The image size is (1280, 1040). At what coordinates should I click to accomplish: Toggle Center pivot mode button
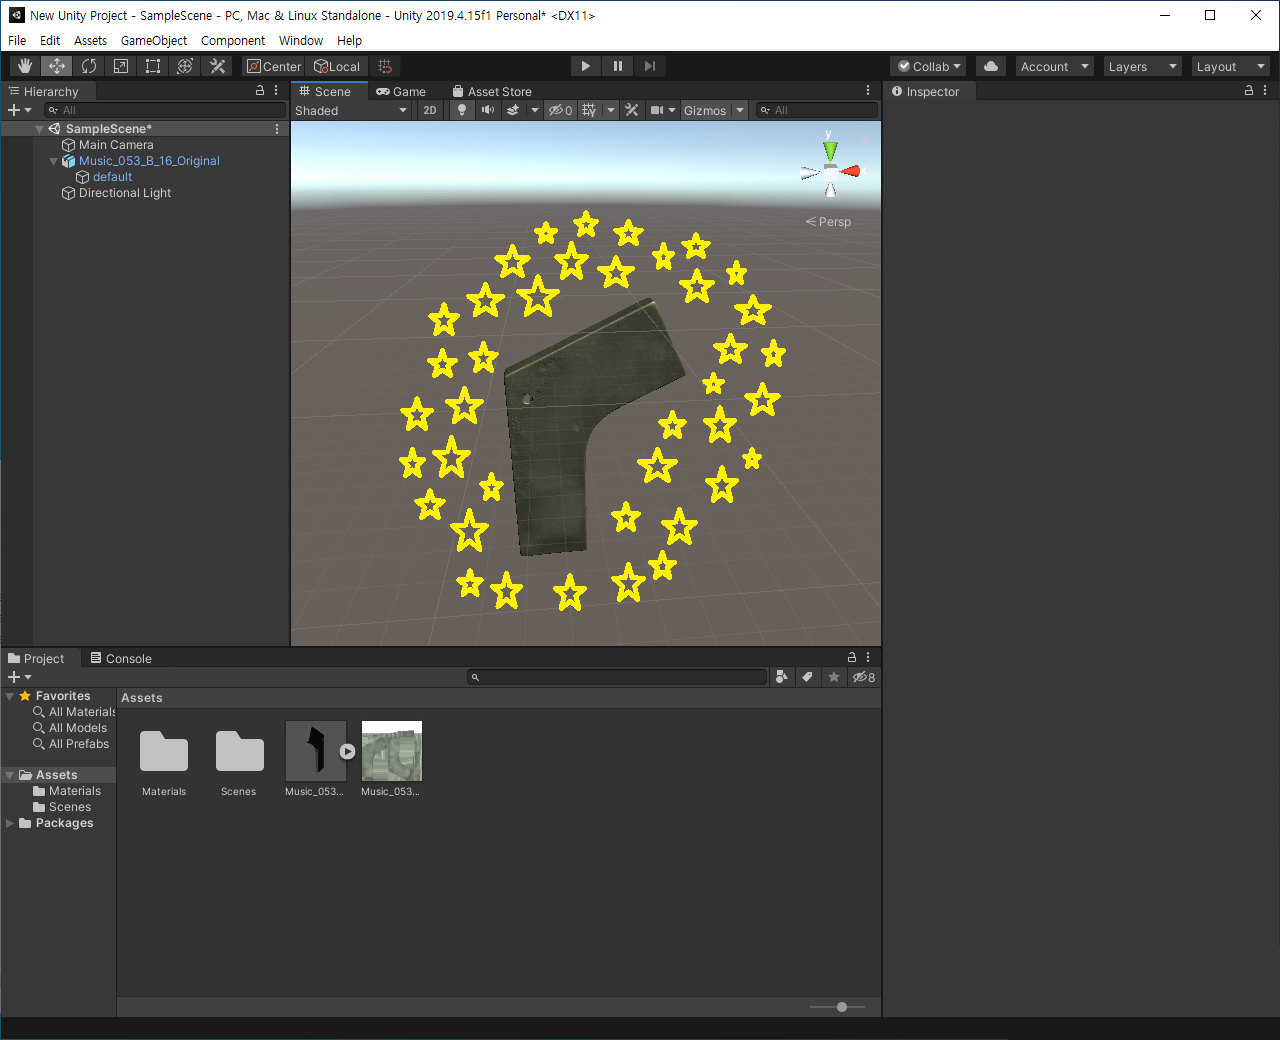275,66
